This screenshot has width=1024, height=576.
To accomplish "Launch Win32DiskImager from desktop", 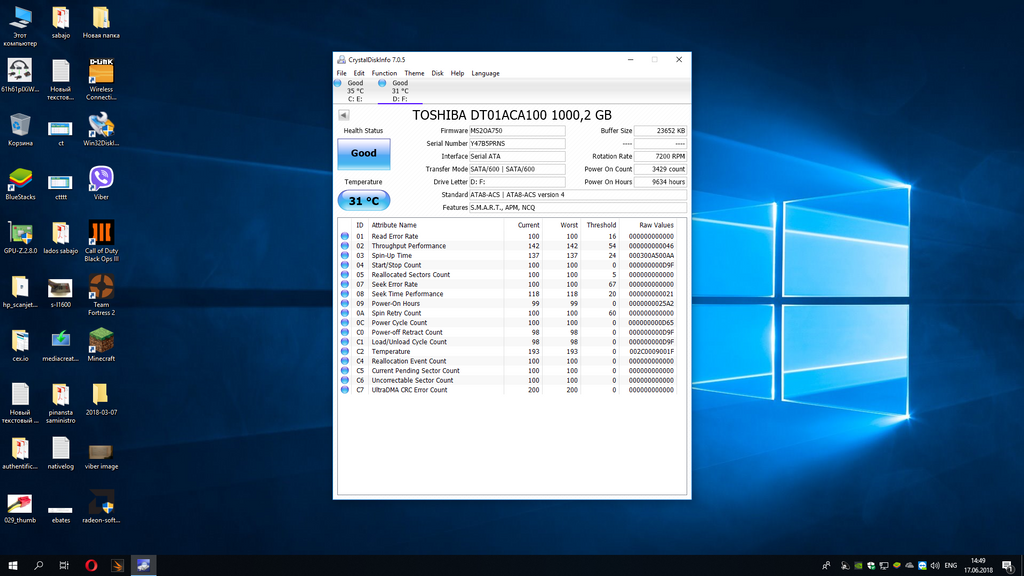I will click(x=101, y=129).
